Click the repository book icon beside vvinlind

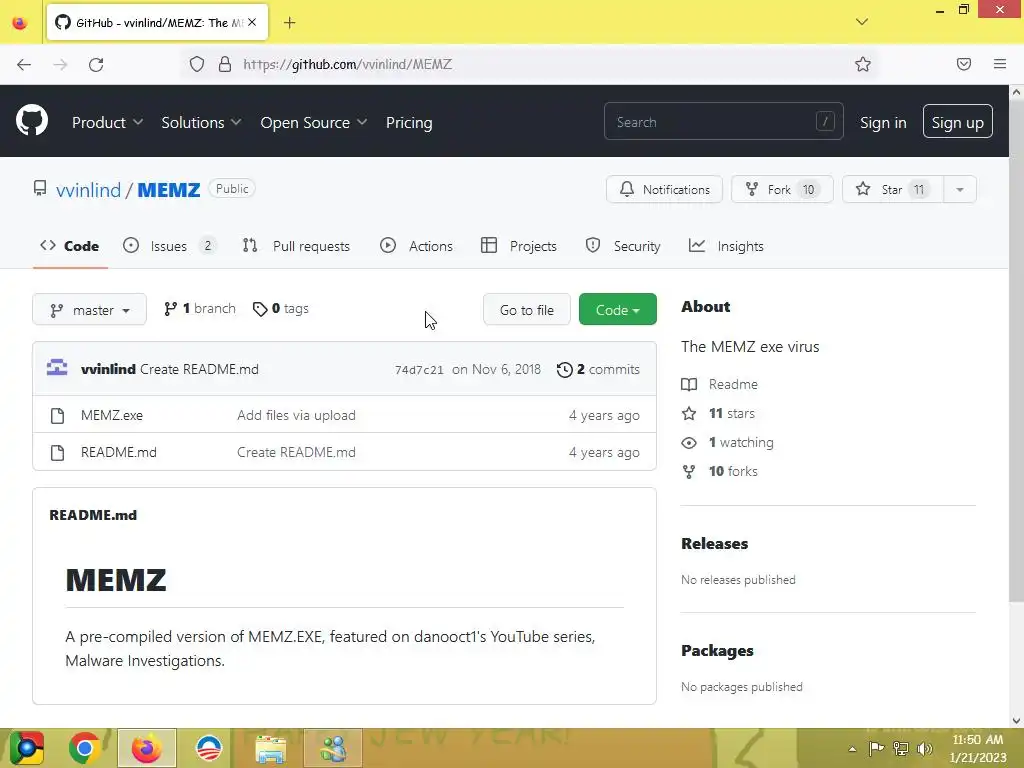click(40, 189)
